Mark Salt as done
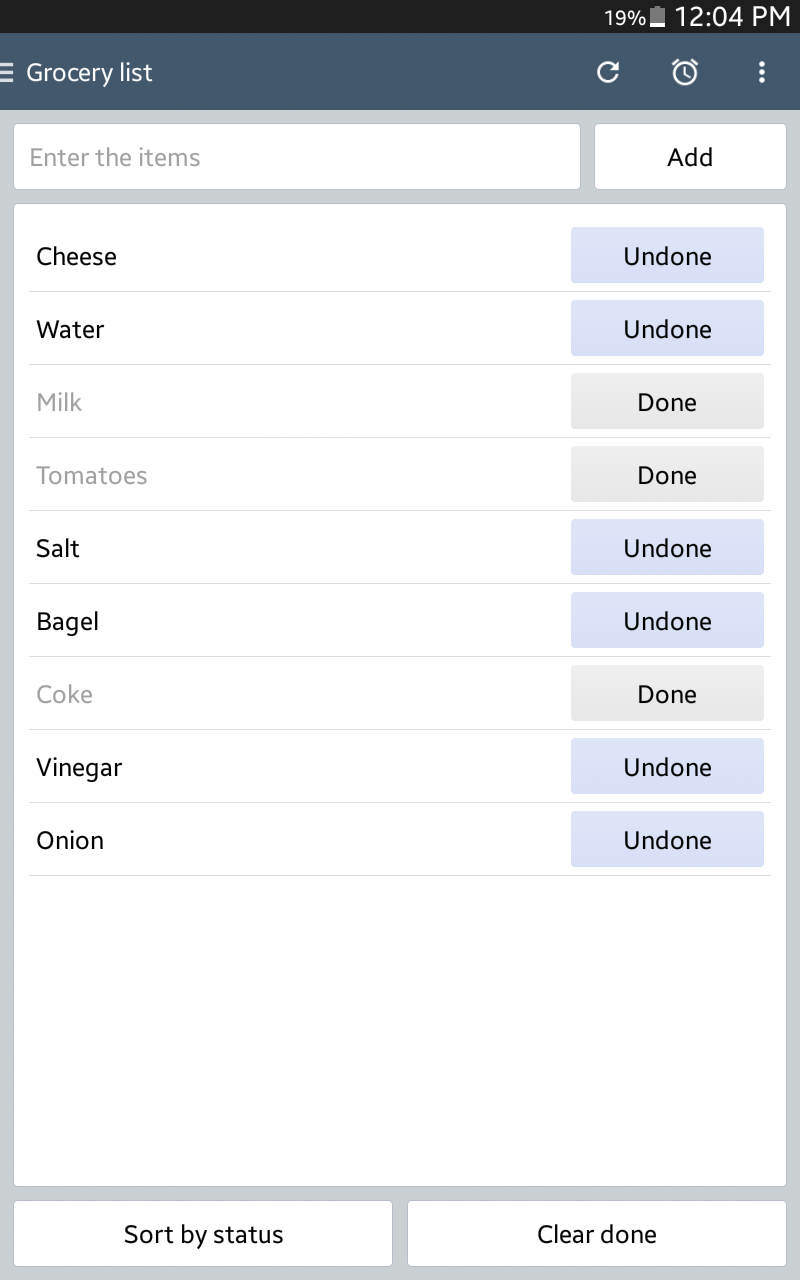800x1280 pixels. [667, 548]
